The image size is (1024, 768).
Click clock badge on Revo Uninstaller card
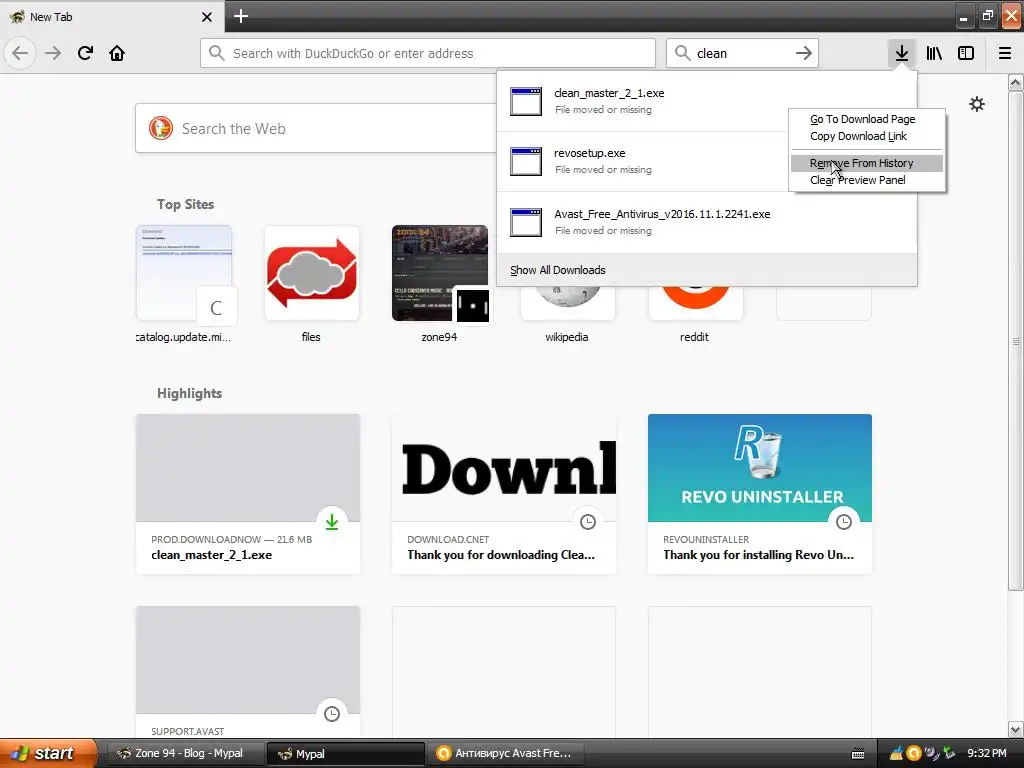[844, 522]
